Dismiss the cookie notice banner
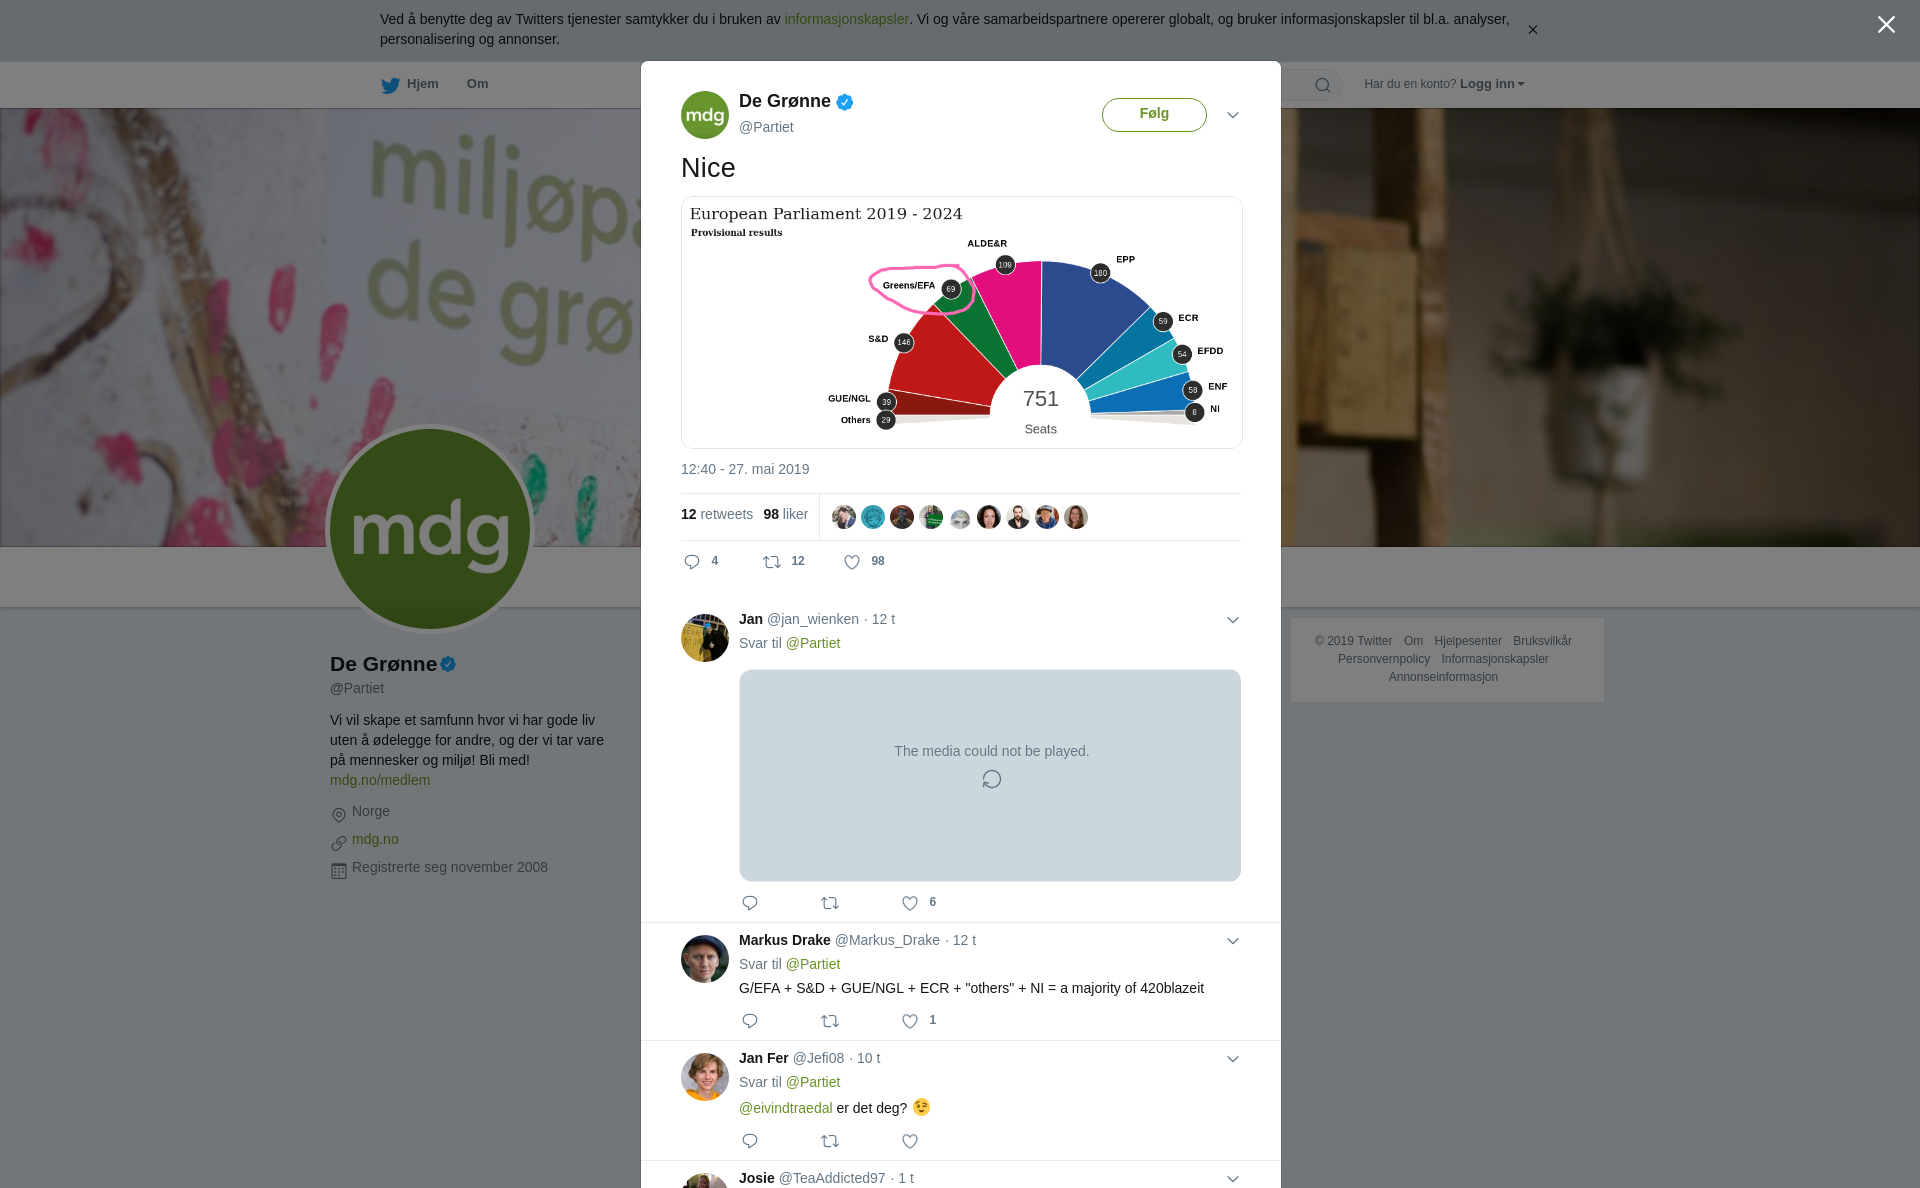 (x=1532, y=30)
